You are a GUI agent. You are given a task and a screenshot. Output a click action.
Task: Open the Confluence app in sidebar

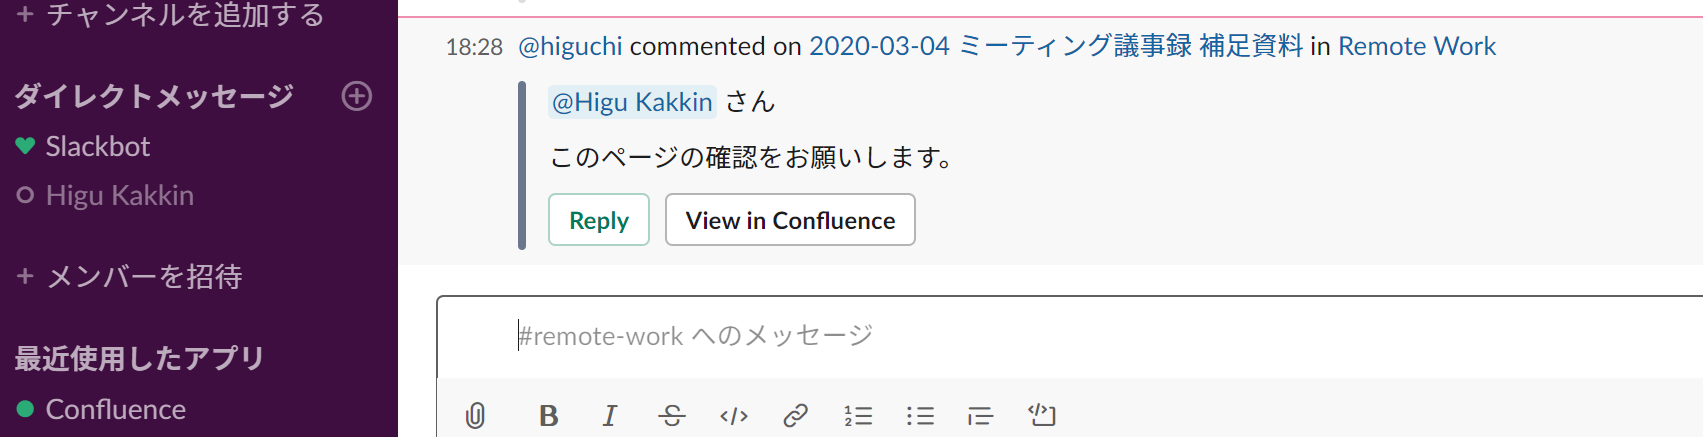(x=116, y=410)
